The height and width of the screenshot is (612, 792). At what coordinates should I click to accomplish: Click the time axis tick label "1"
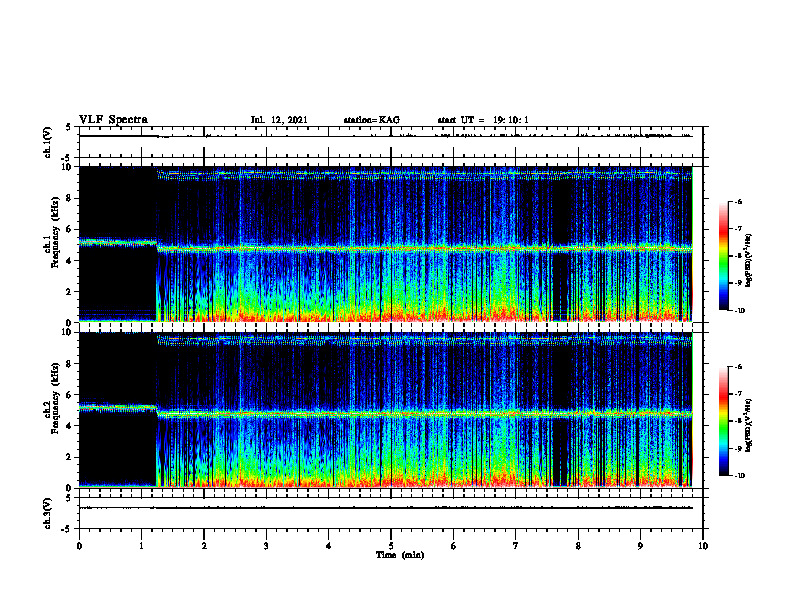click(141, 546)
